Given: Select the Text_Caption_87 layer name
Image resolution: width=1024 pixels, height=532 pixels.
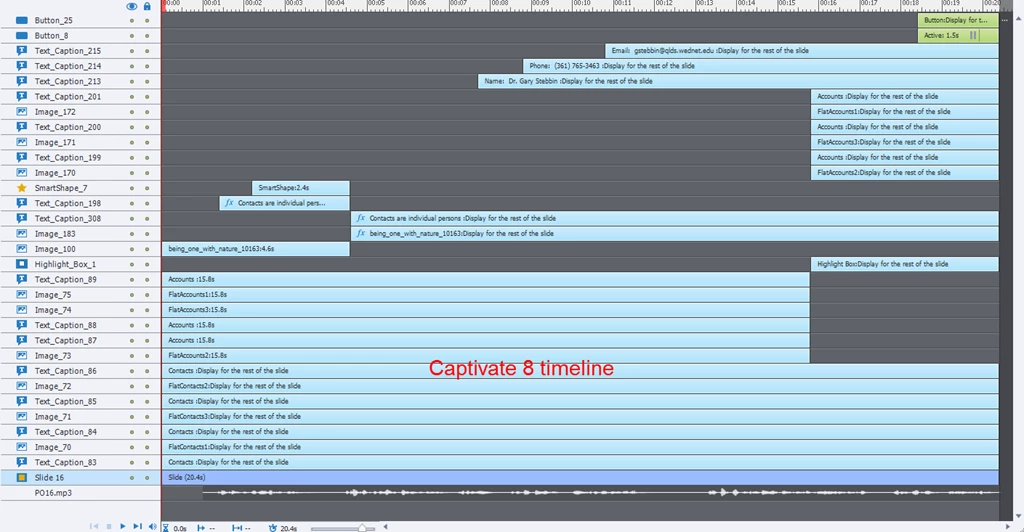Looking at the screenshot, I should pos(65,340).
